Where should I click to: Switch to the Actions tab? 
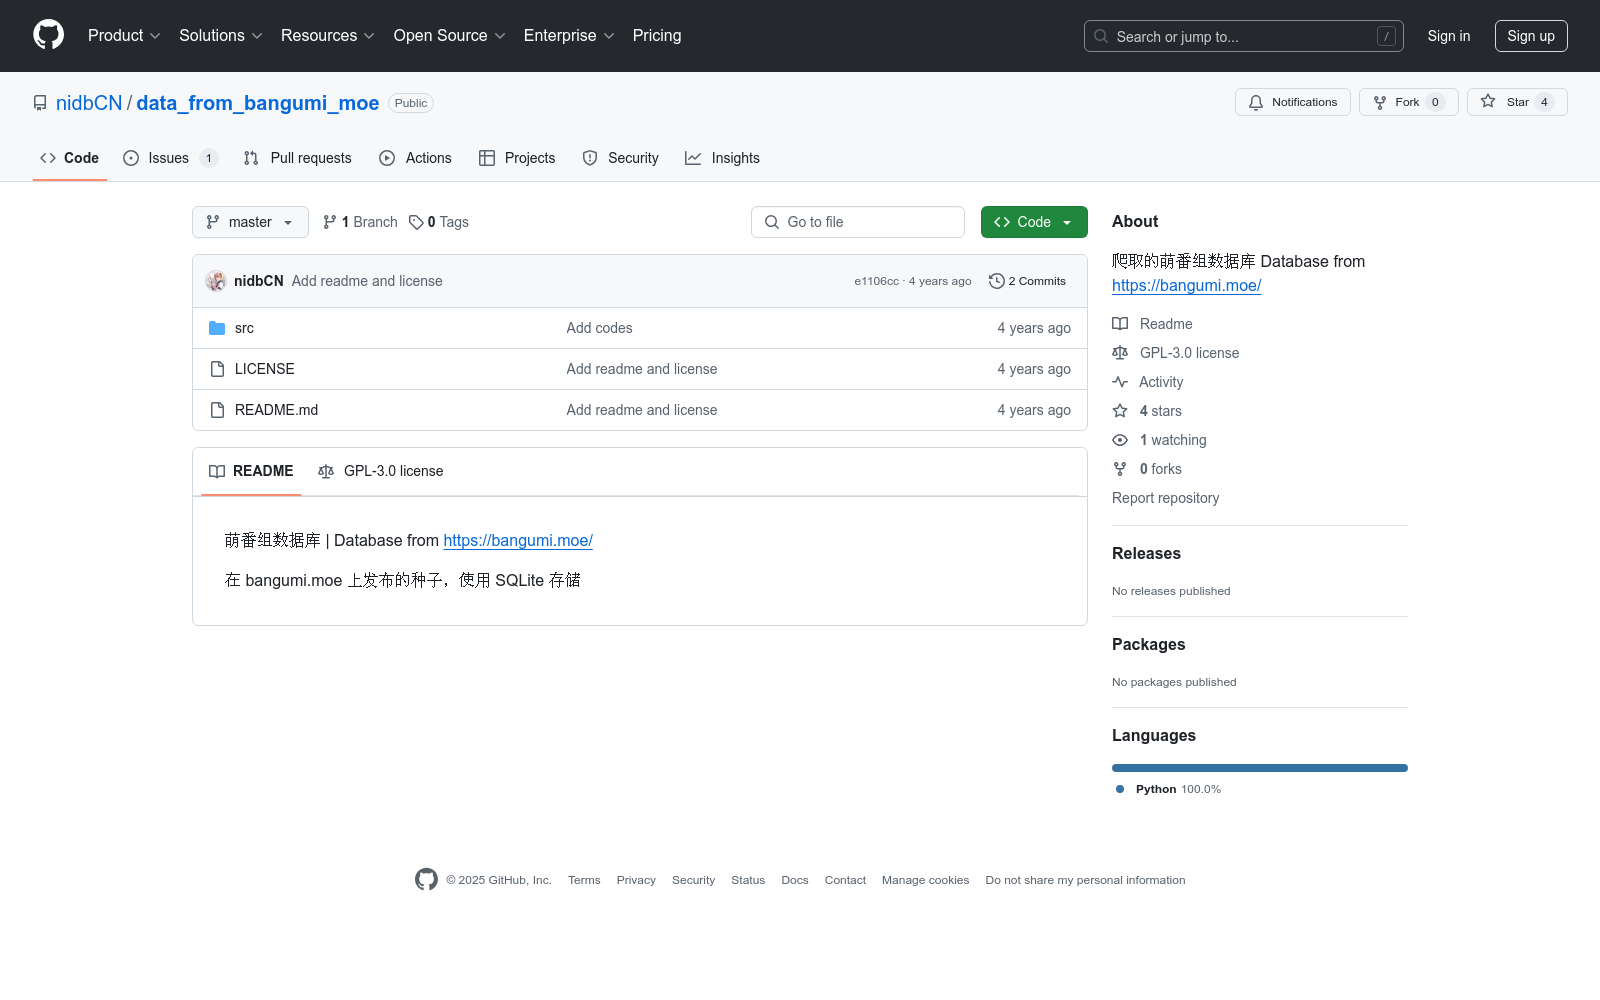pyautogui.click(x=415, y=158)
